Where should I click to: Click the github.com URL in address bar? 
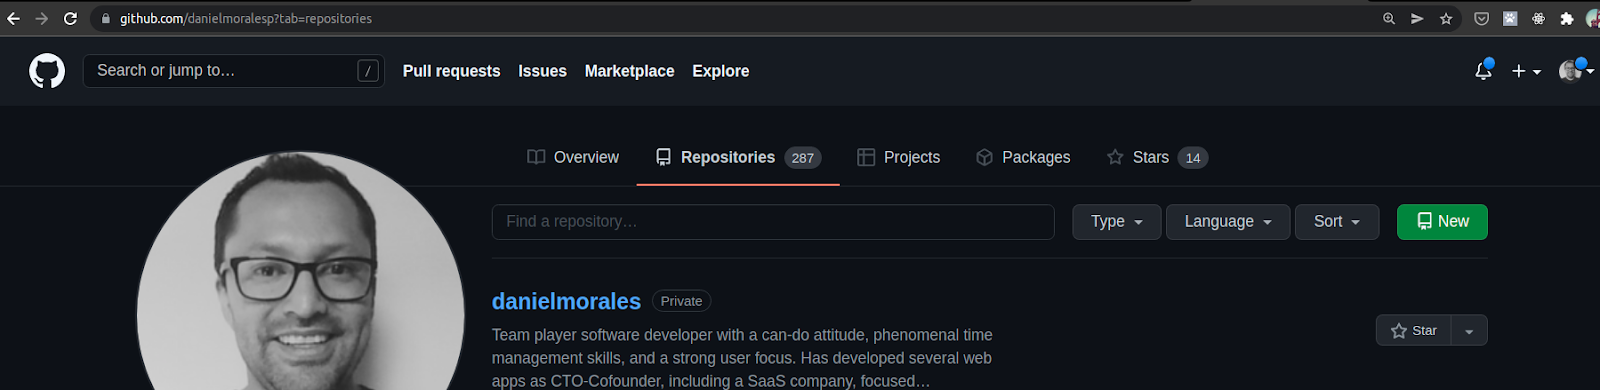(x=246, y=18)
